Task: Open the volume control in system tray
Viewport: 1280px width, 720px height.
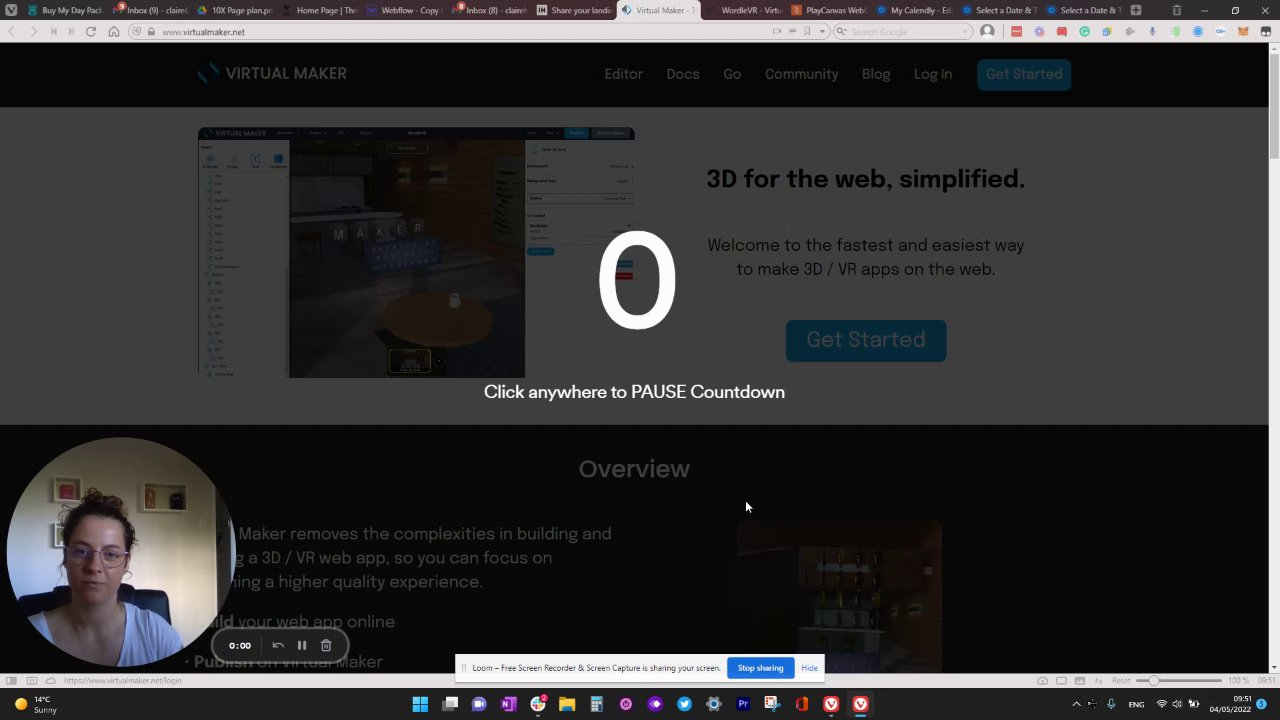Action: (x=1177, y=704)
